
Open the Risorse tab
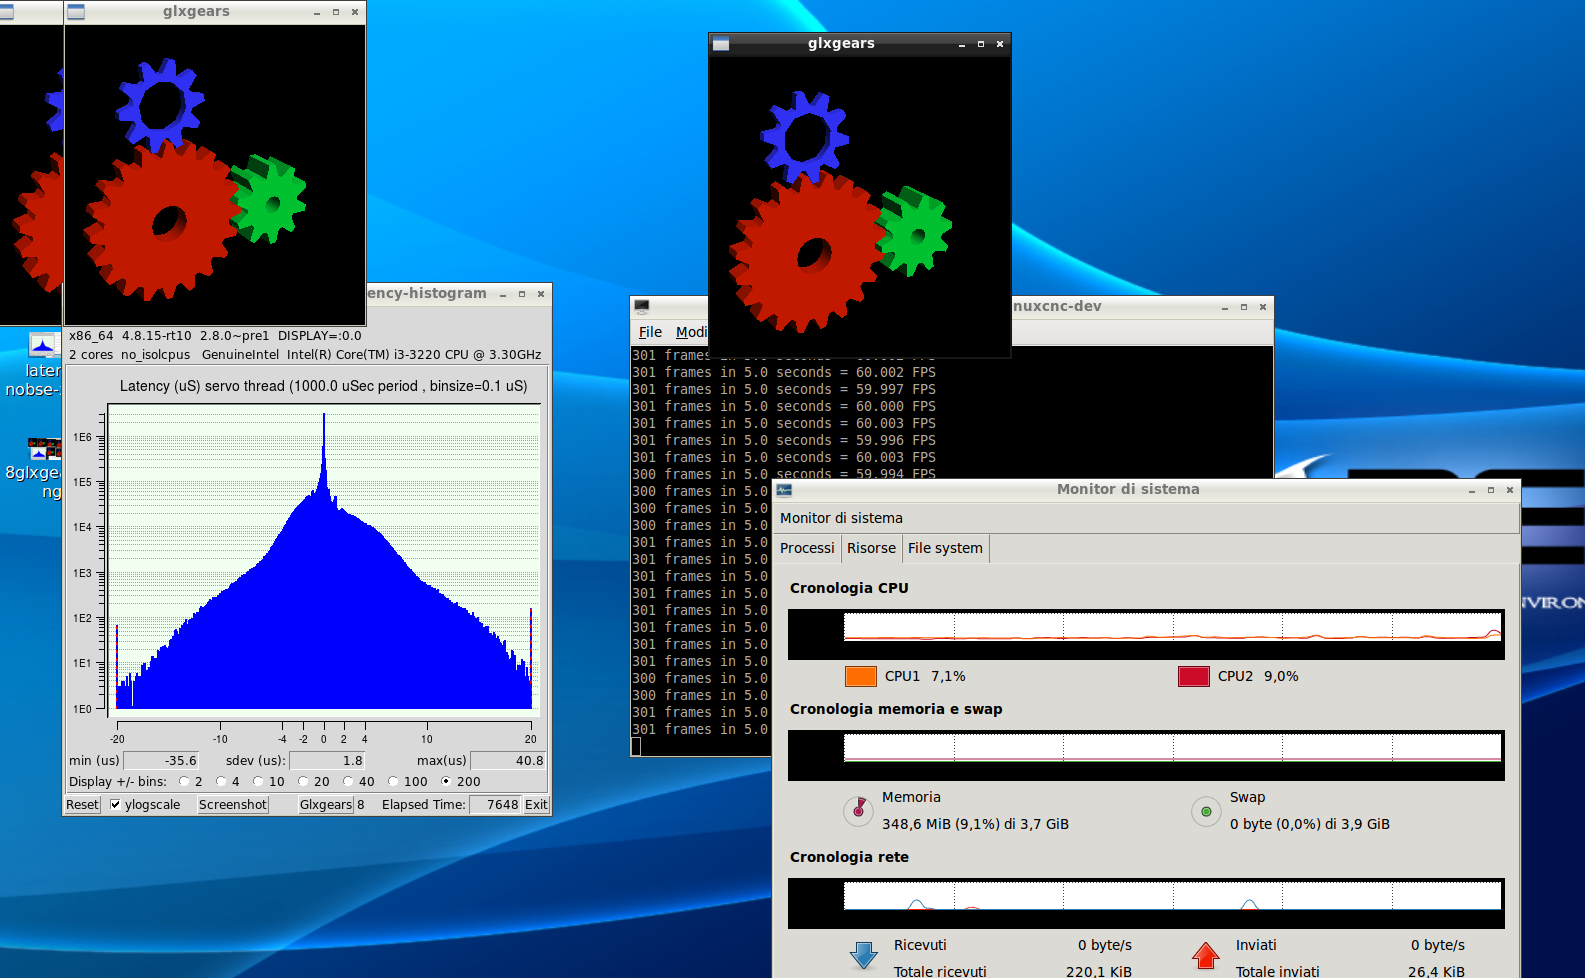[871, 548]
